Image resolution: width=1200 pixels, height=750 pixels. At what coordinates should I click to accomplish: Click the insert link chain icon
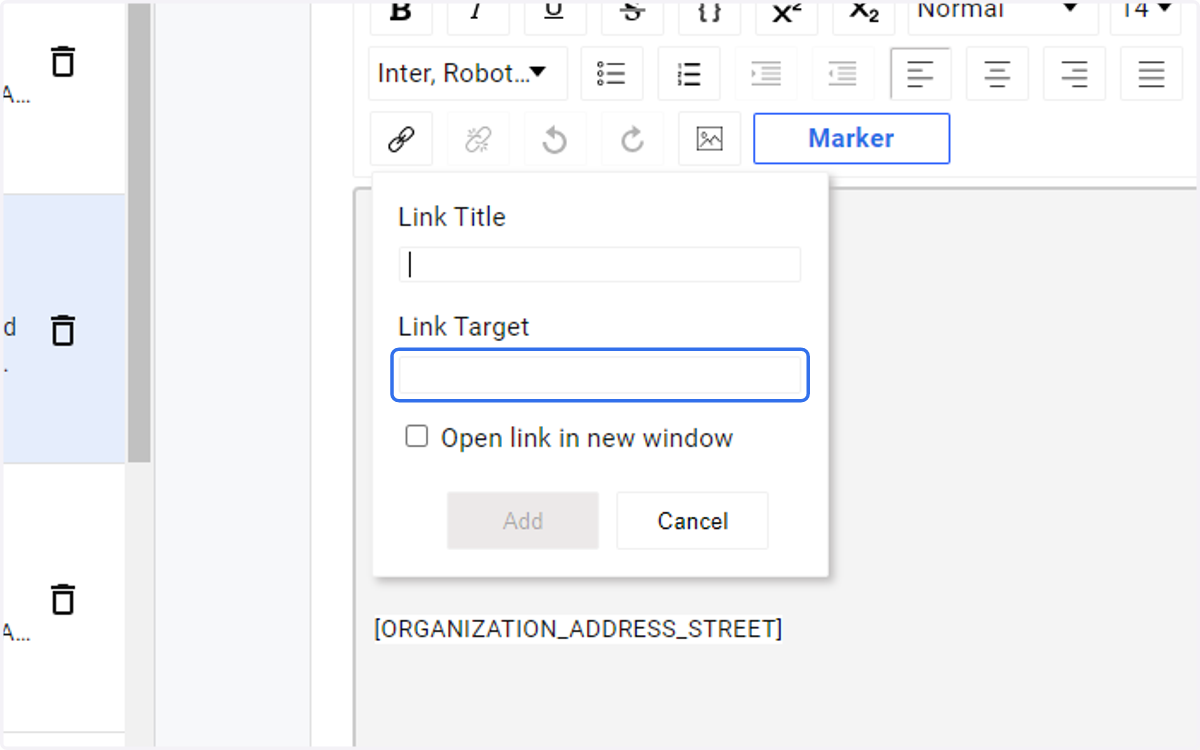(x=401, y=138)
